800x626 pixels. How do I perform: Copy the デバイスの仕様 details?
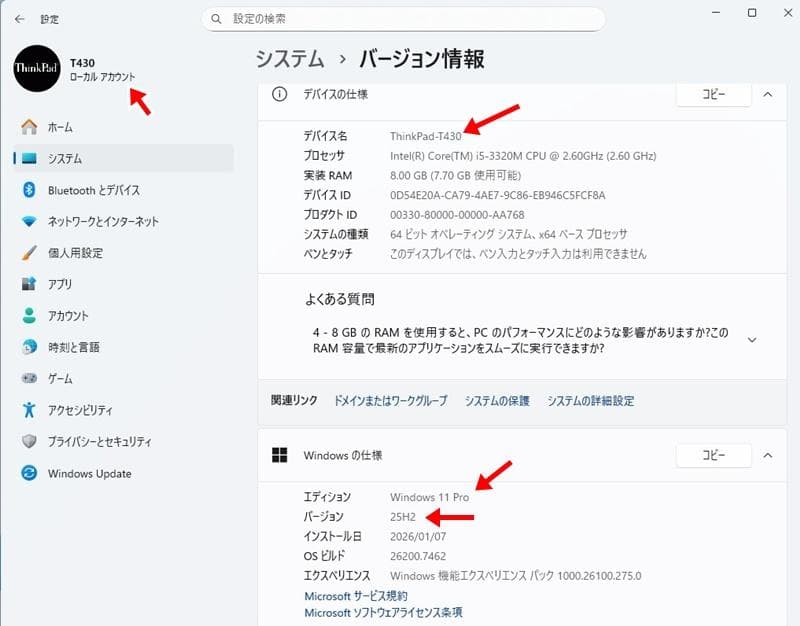point(713,94)
